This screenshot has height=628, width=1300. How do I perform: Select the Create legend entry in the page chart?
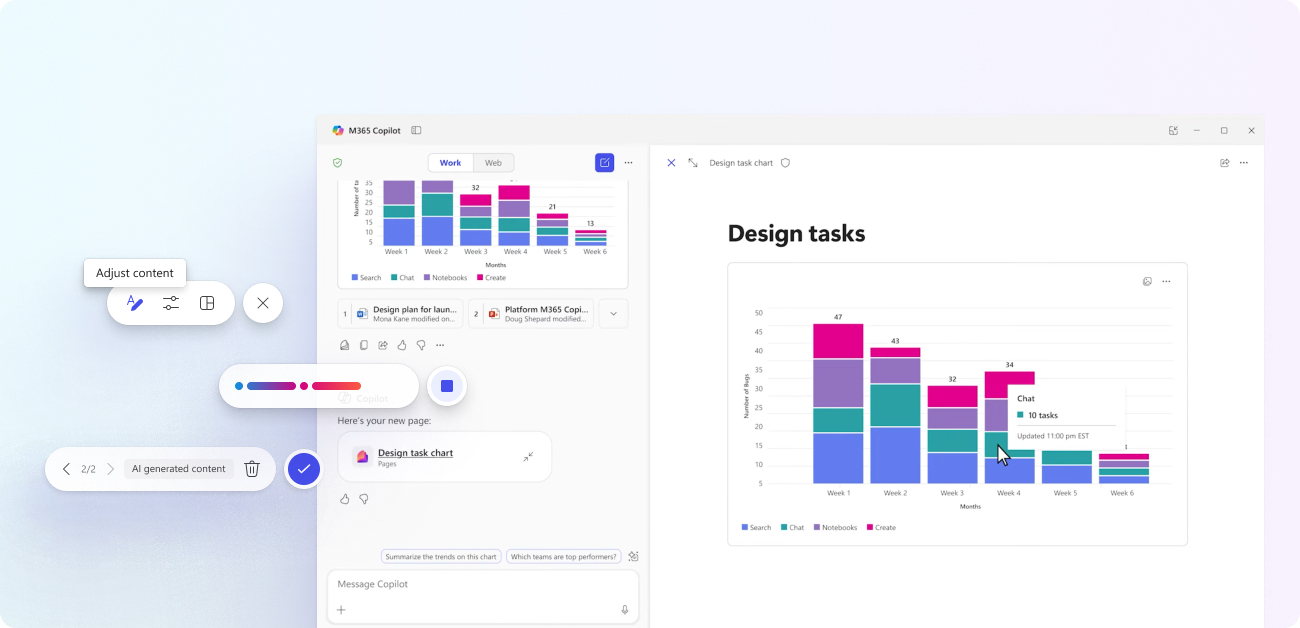point(881,527)
